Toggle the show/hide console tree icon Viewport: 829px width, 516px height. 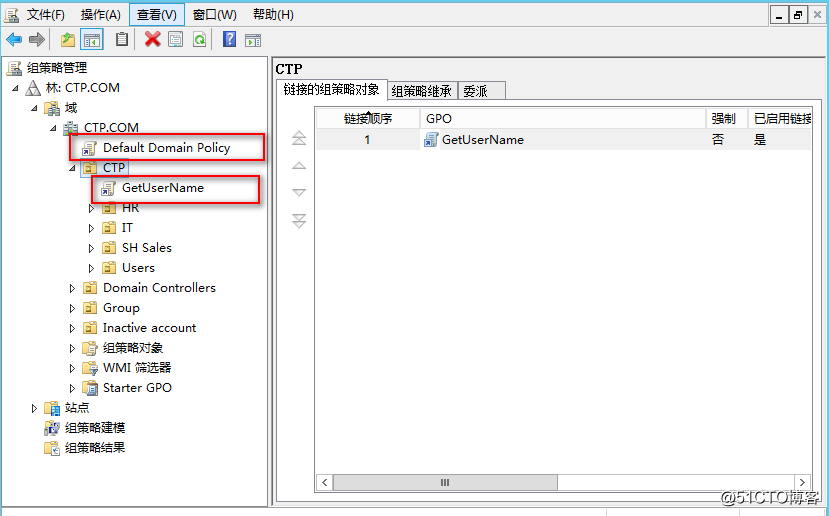pyautogui.click(x=92, y=40)
